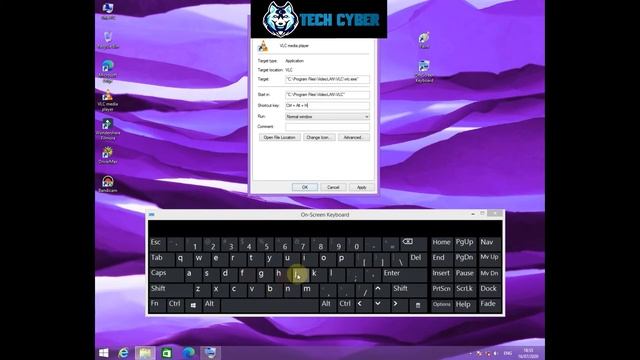Tap the End key on the keyboard
Viewport: 640px width, 360px height.
442,259
